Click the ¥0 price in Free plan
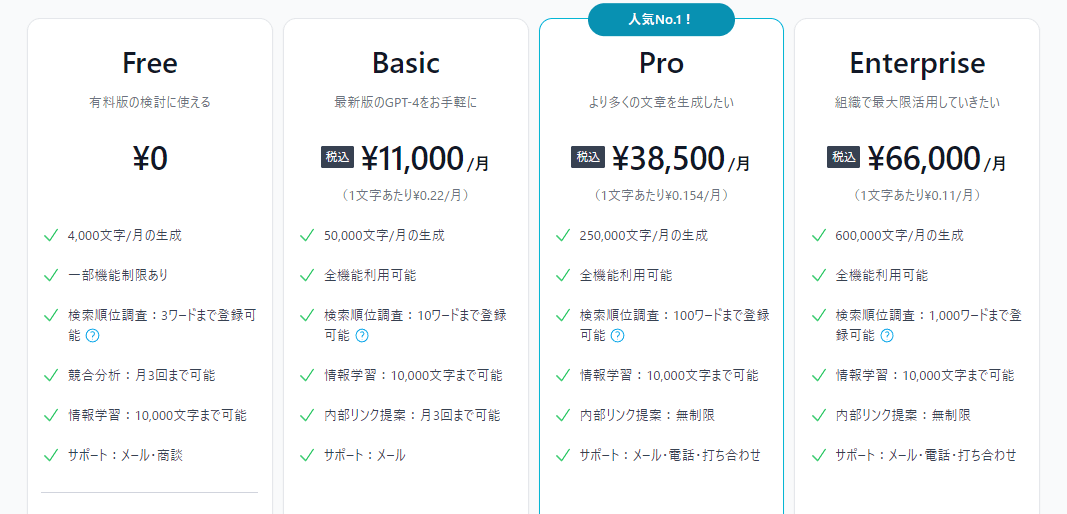The width and height of the screenshot is (1067, 514). coord(150,158)
